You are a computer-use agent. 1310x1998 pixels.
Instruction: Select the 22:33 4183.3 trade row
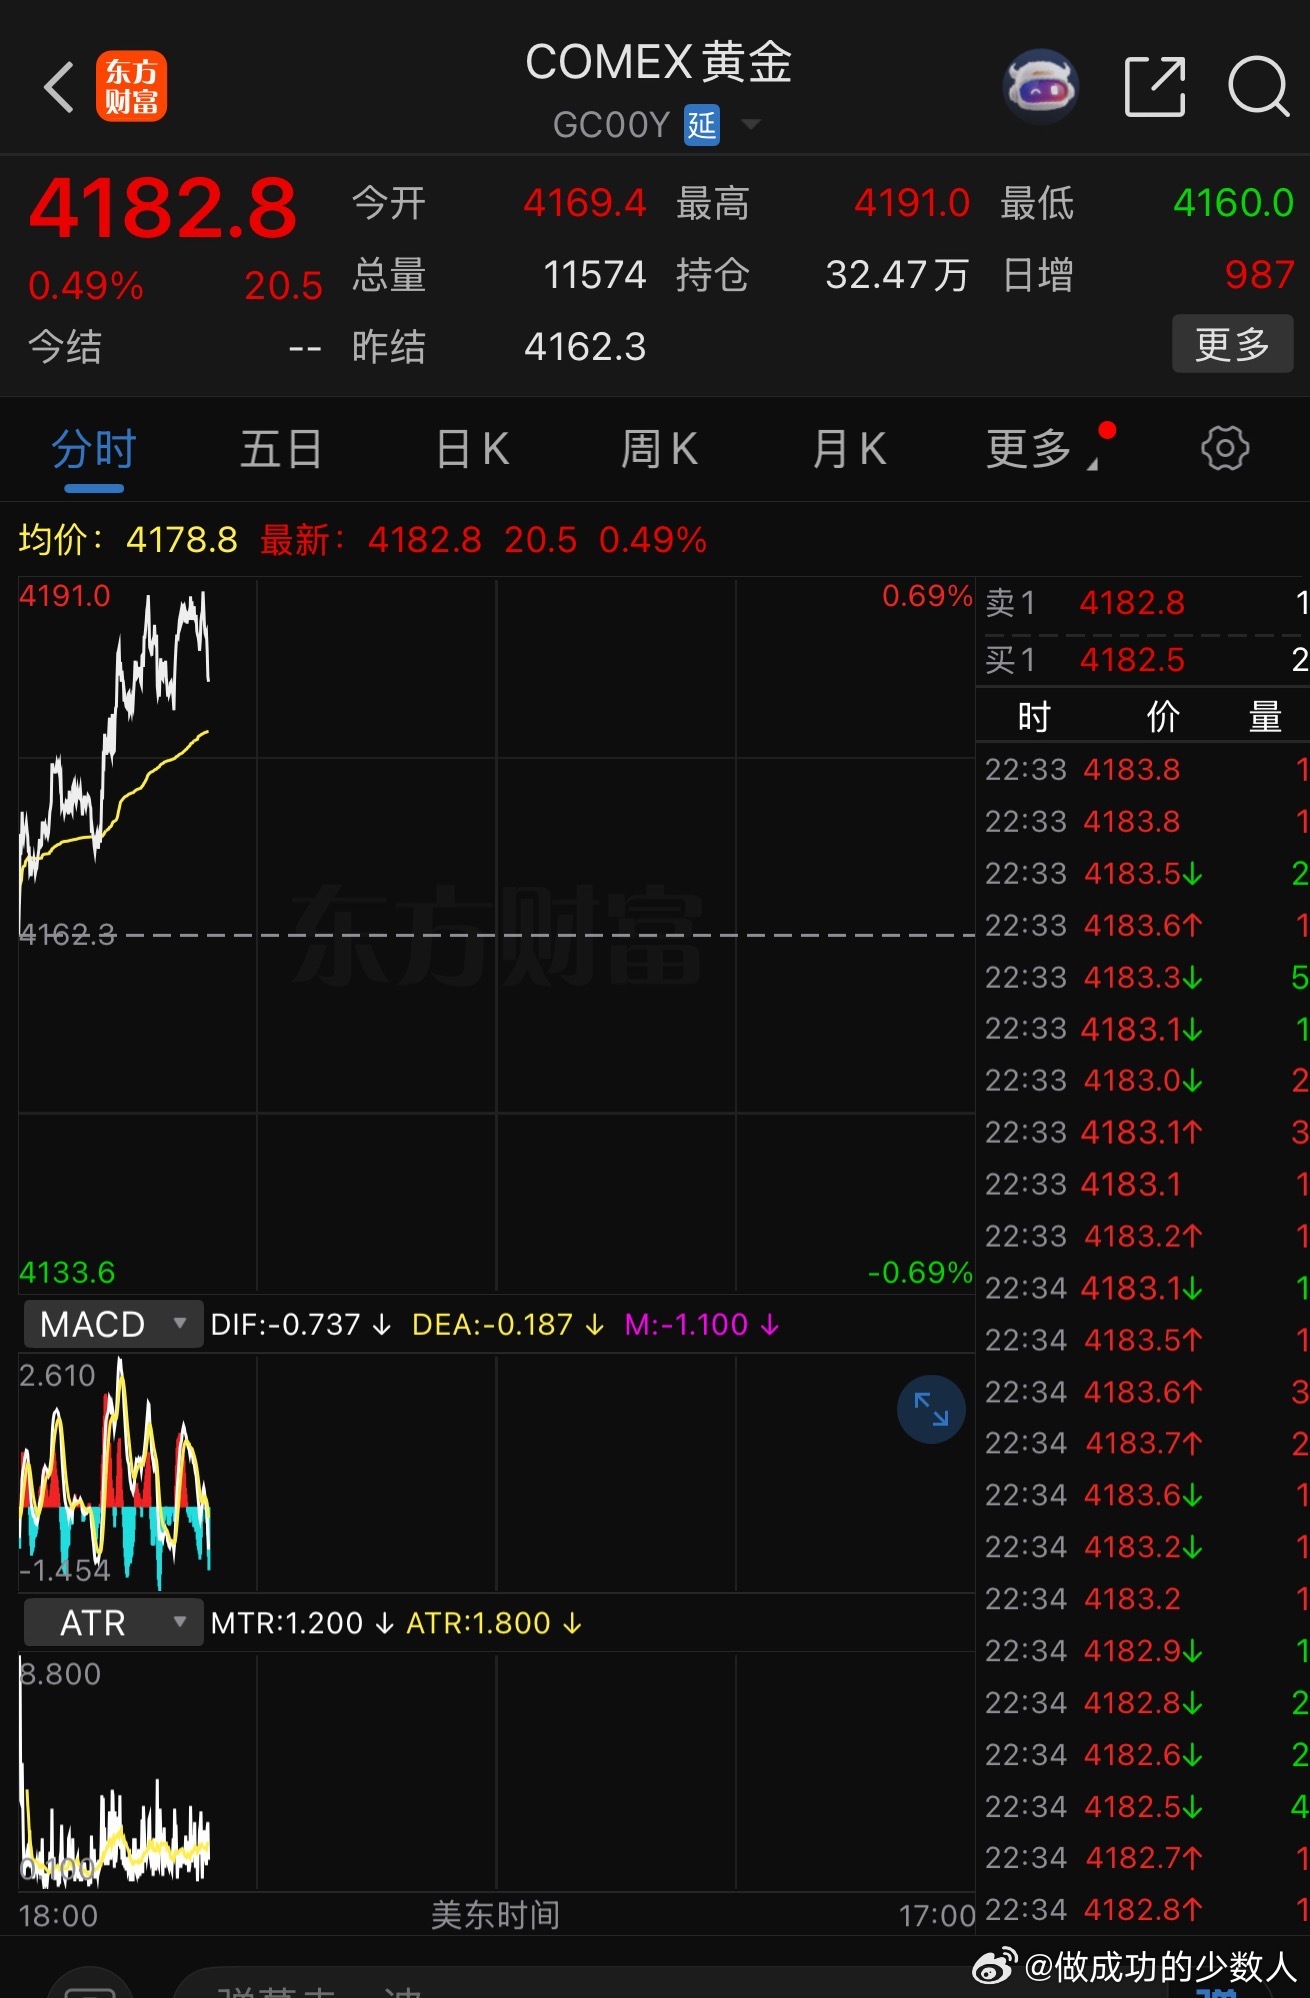pos(1142,977)
